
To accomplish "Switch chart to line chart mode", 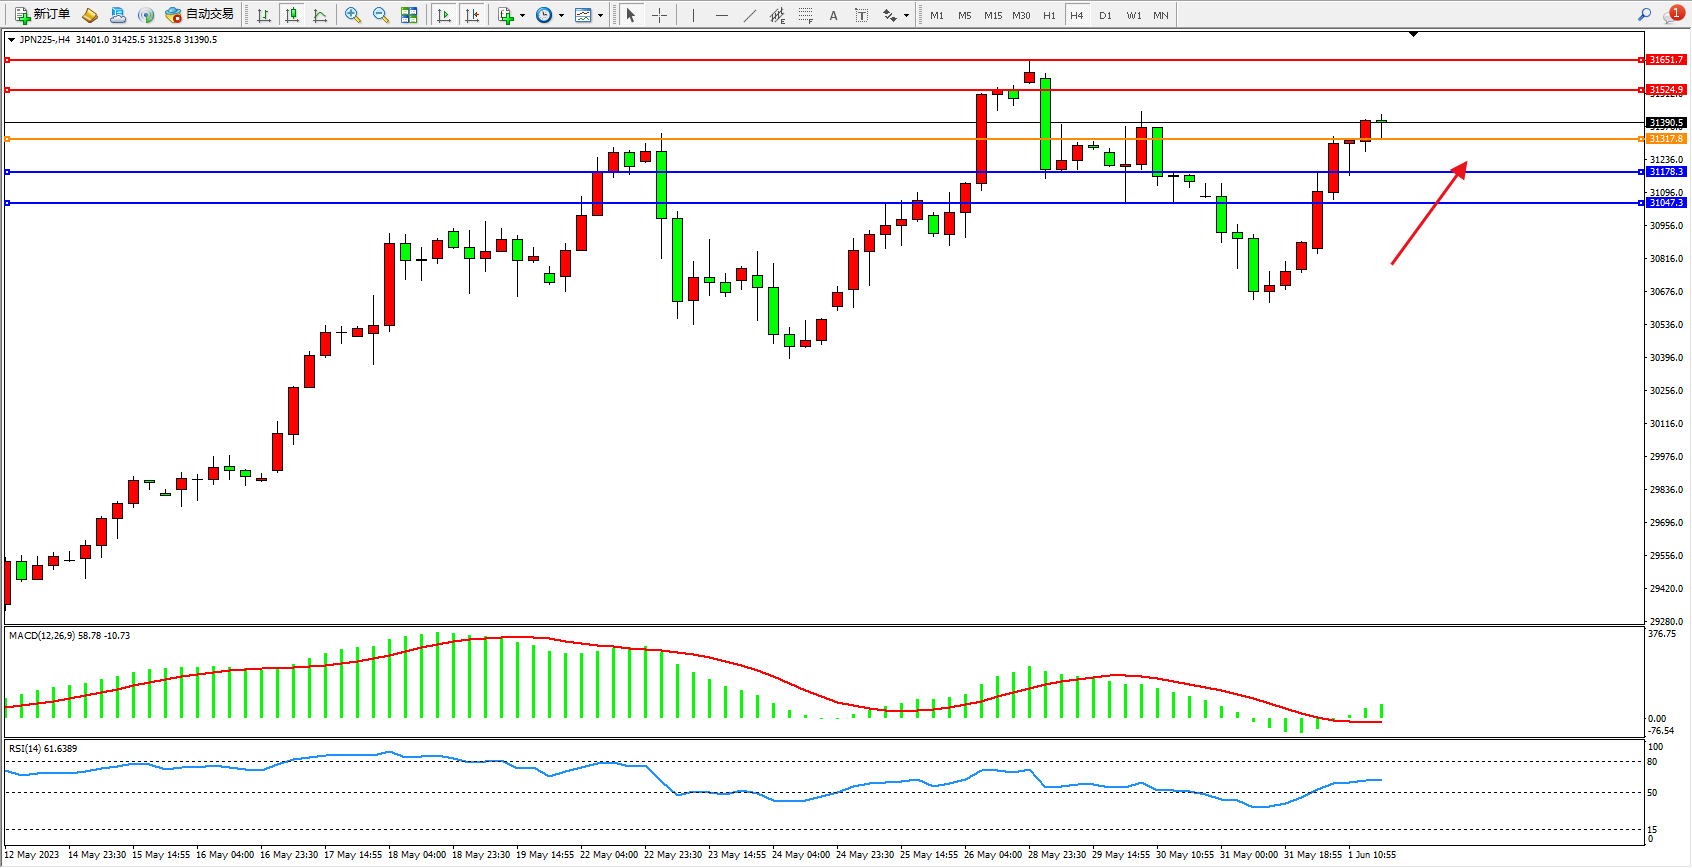I will [x=320, y=15].
